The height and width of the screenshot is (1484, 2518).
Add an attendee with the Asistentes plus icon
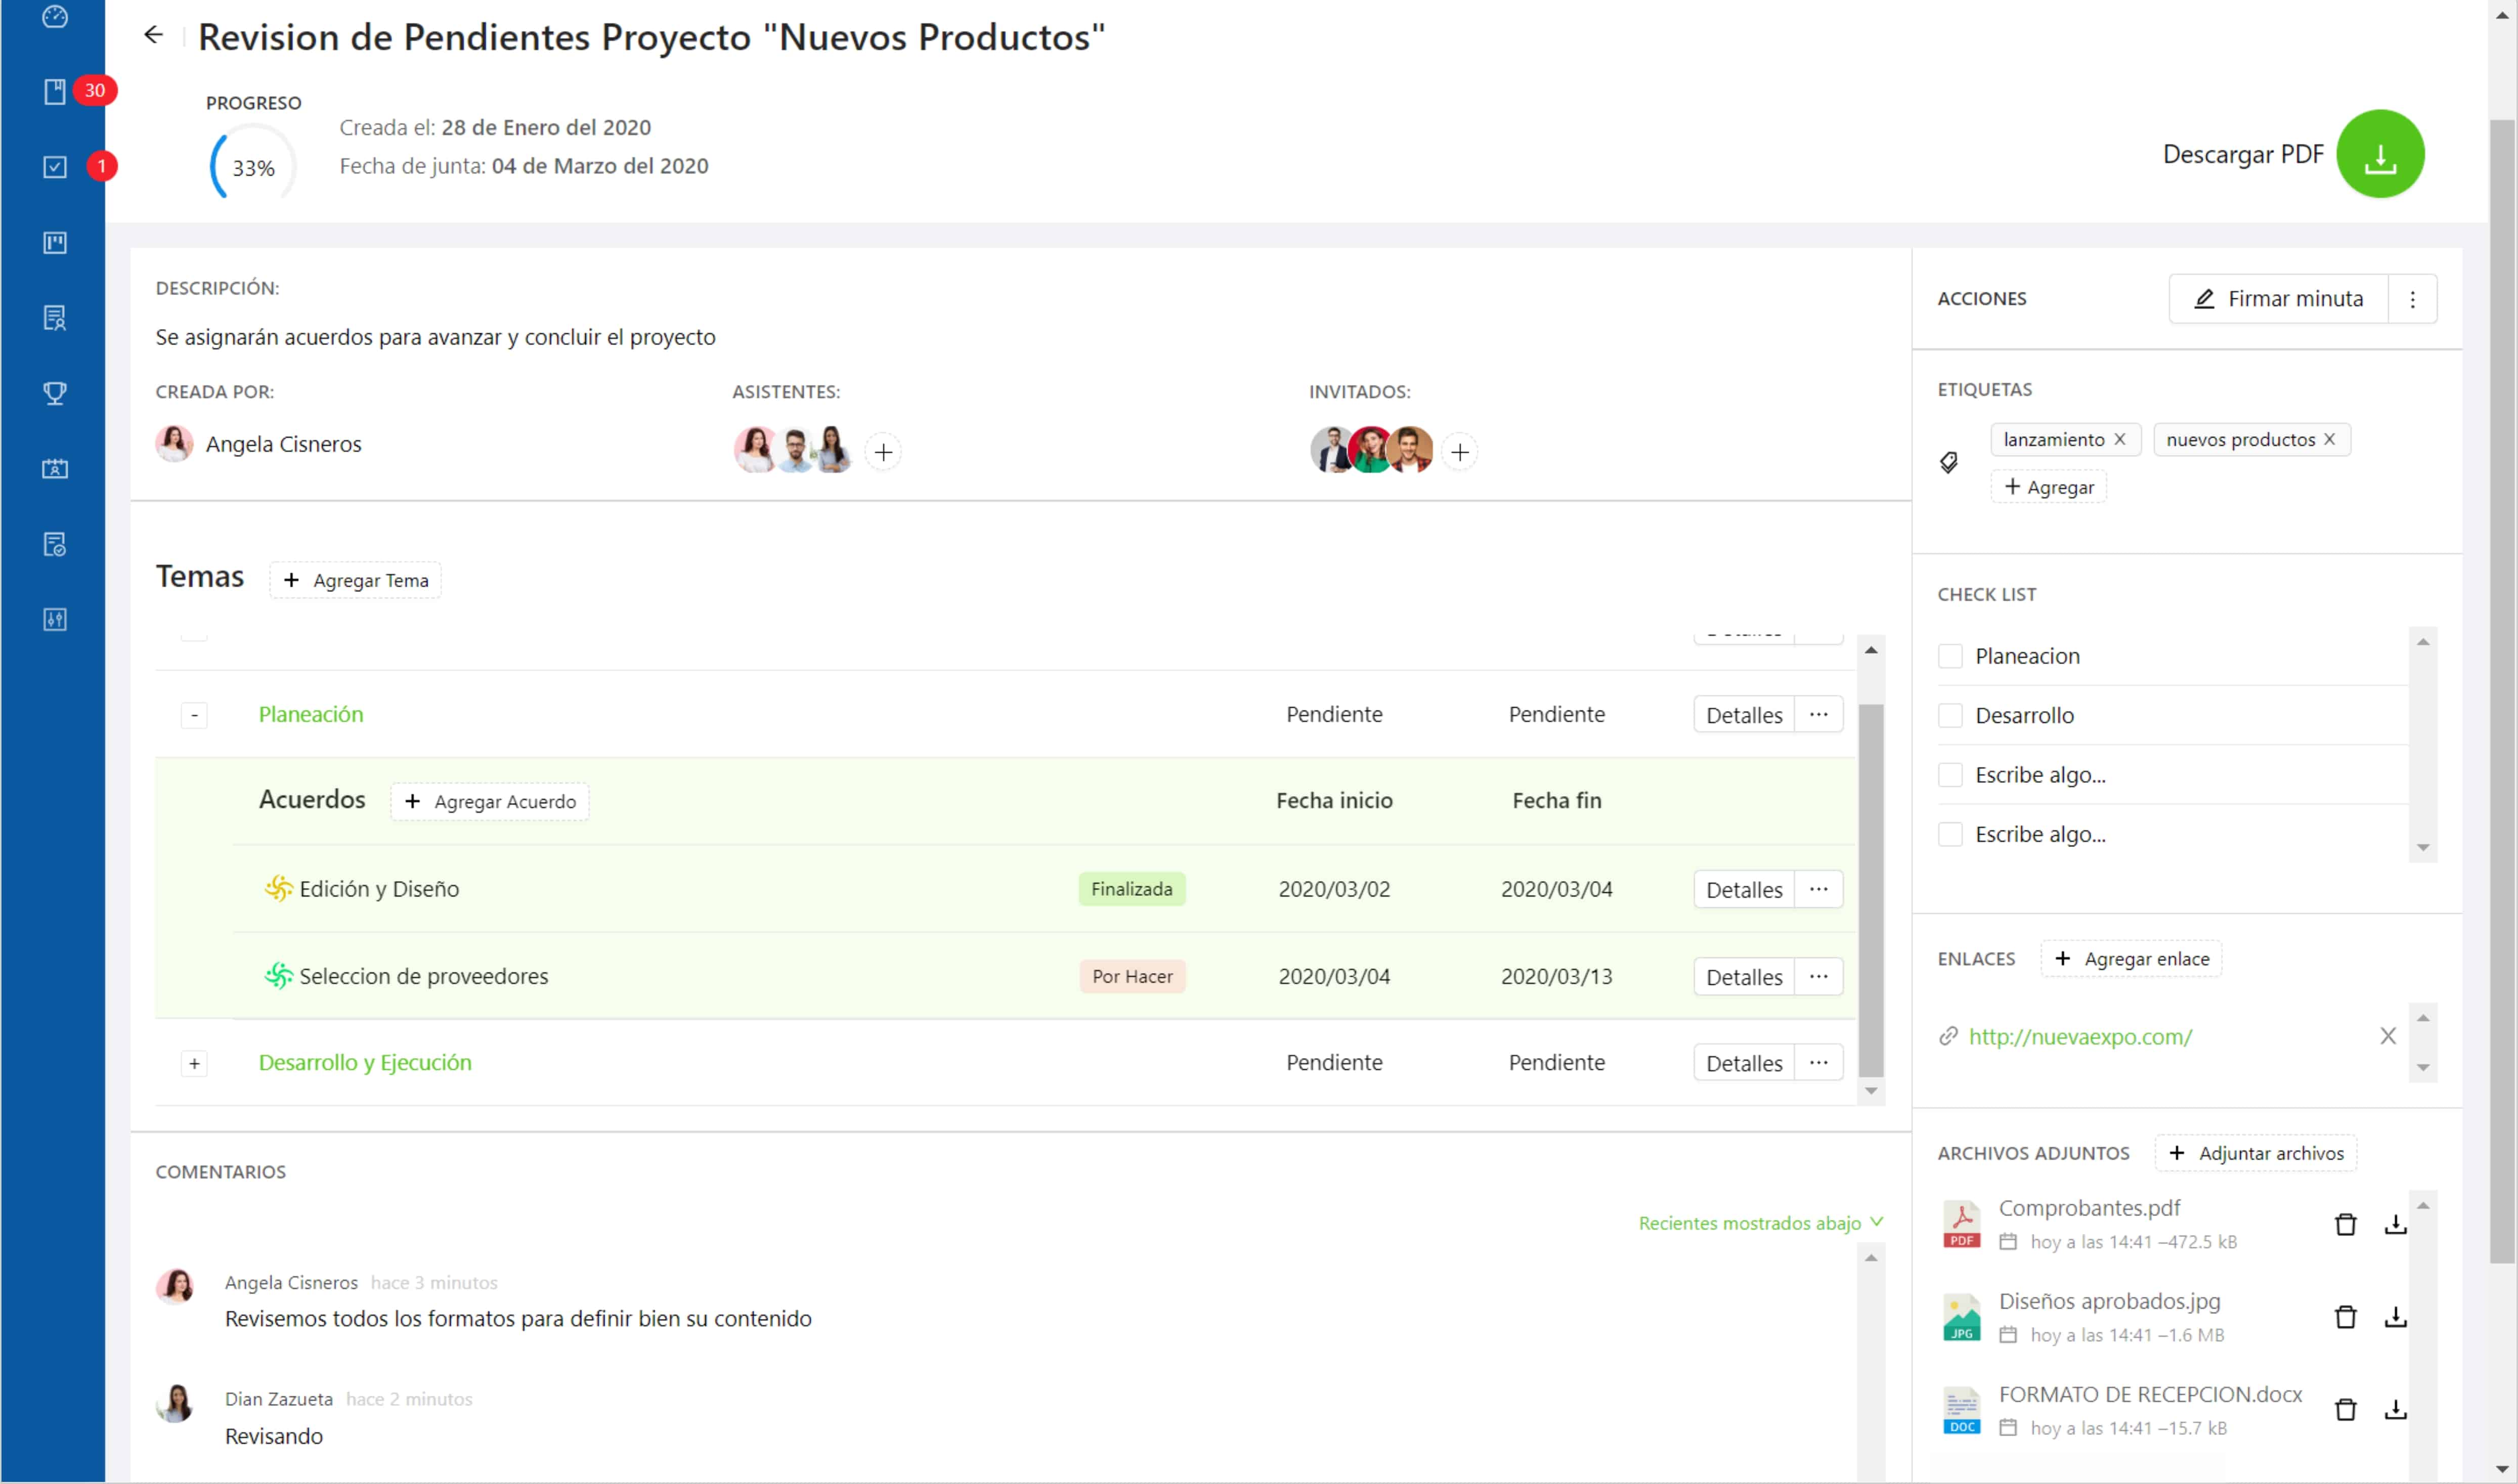point(882,452)
